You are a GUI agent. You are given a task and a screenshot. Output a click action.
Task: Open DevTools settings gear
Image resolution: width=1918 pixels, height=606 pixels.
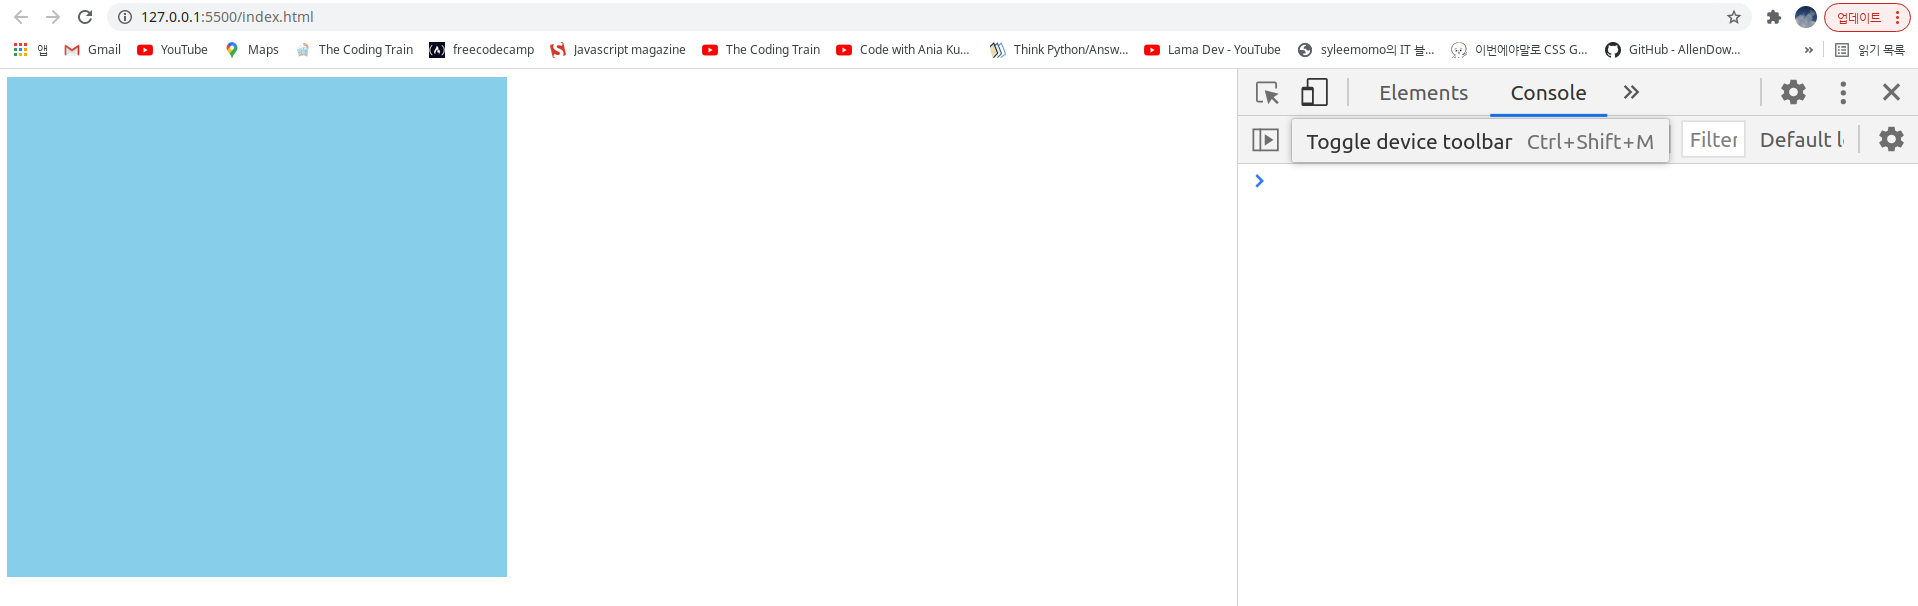pos(1793,93)
